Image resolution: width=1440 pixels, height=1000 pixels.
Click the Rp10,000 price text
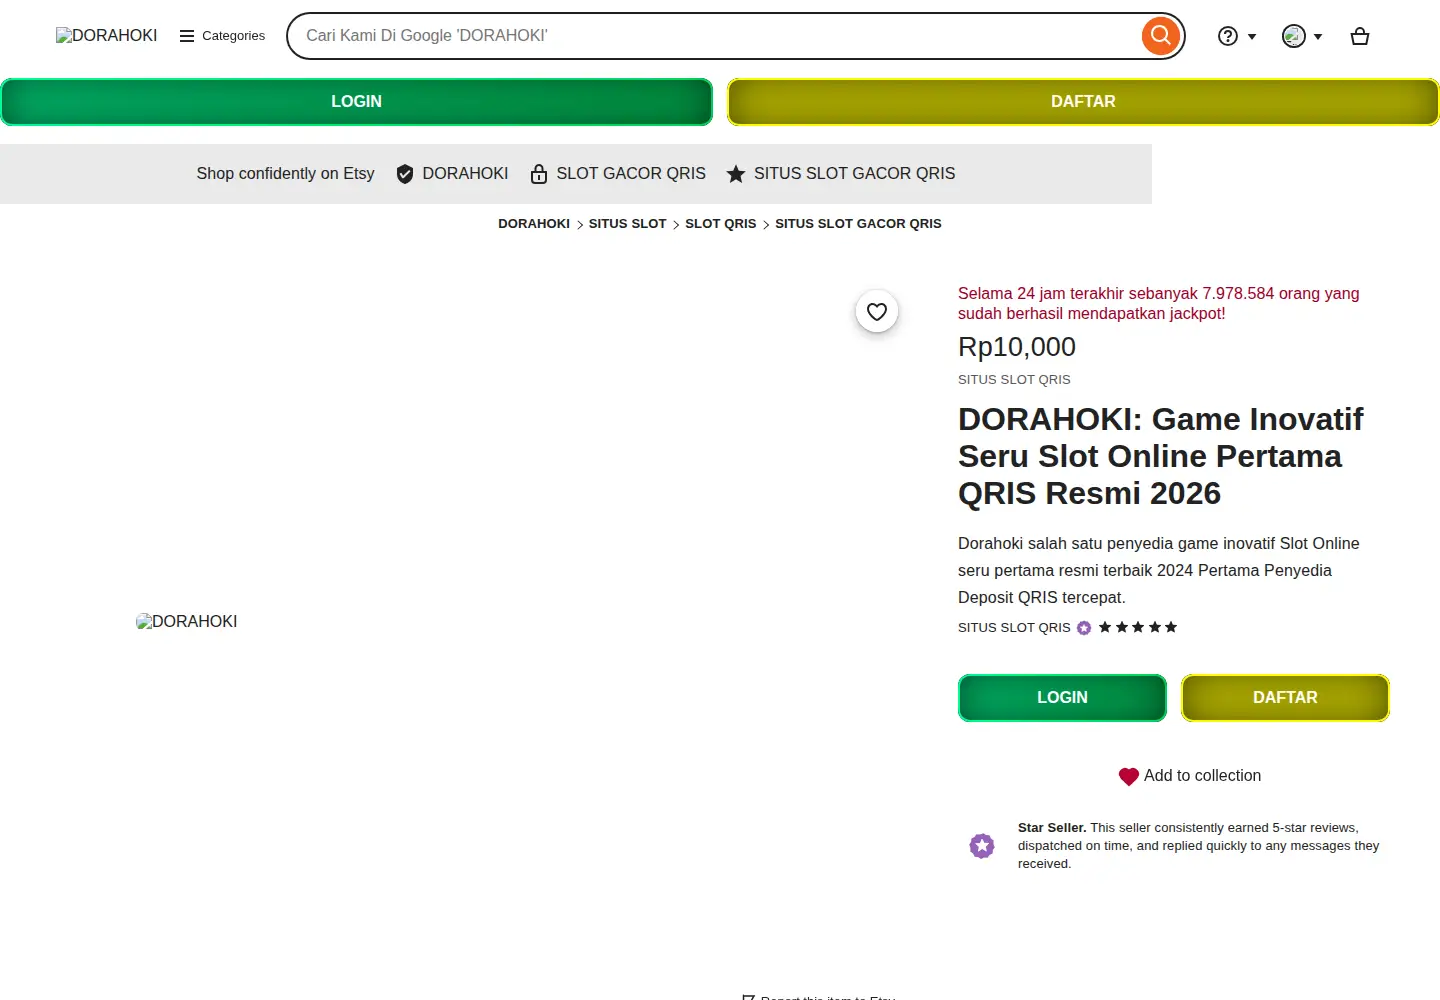1017,347
